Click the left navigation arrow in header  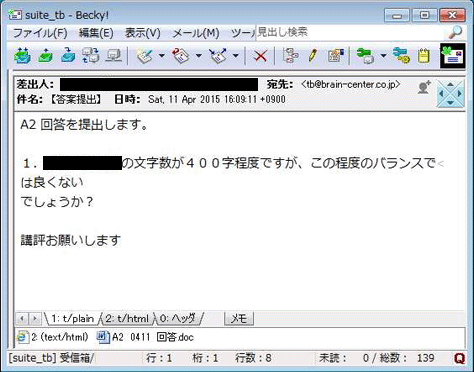point(441,94)
